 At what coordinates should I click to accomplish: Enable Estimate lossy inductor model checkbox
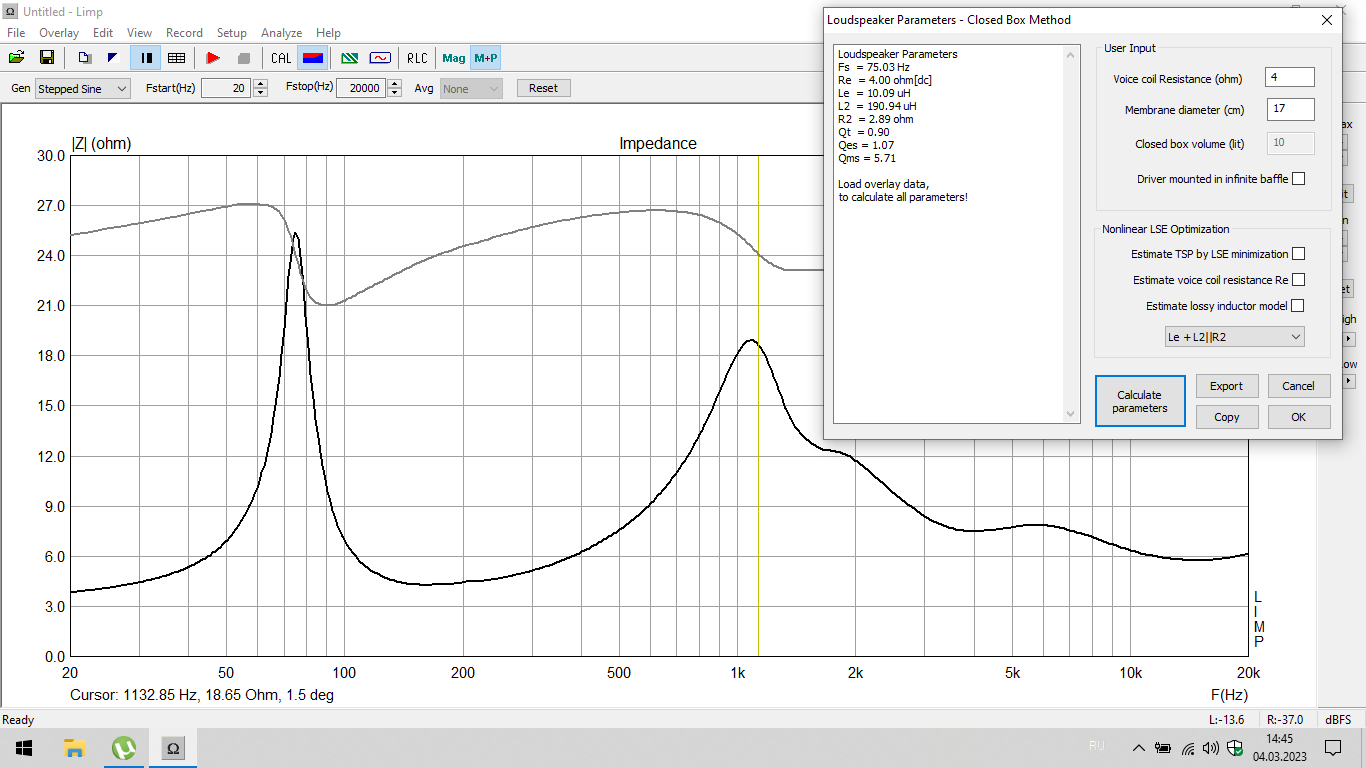click(1298, 306)
